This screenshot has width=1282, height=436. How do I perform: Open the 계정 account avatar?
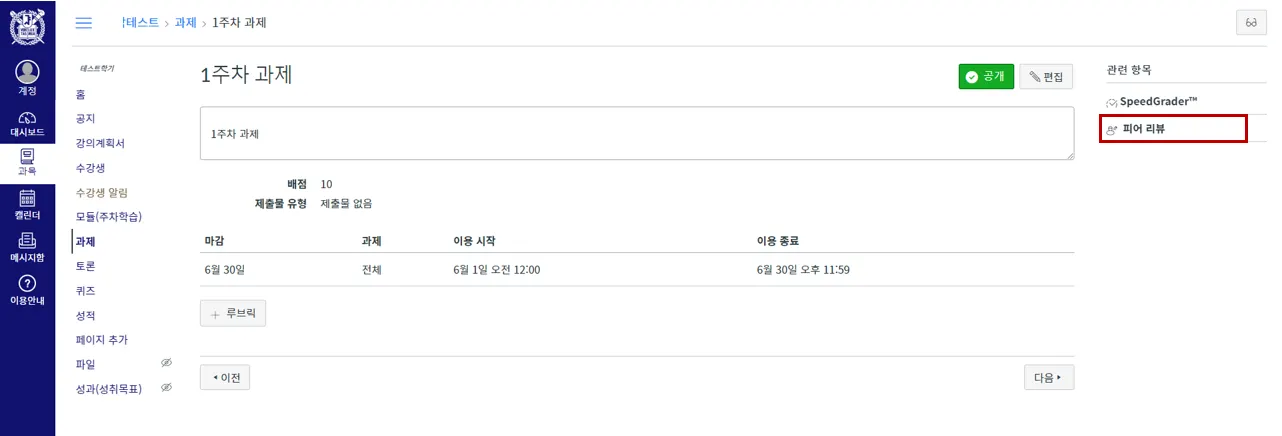pyautogui.click(x=27, y=73)
